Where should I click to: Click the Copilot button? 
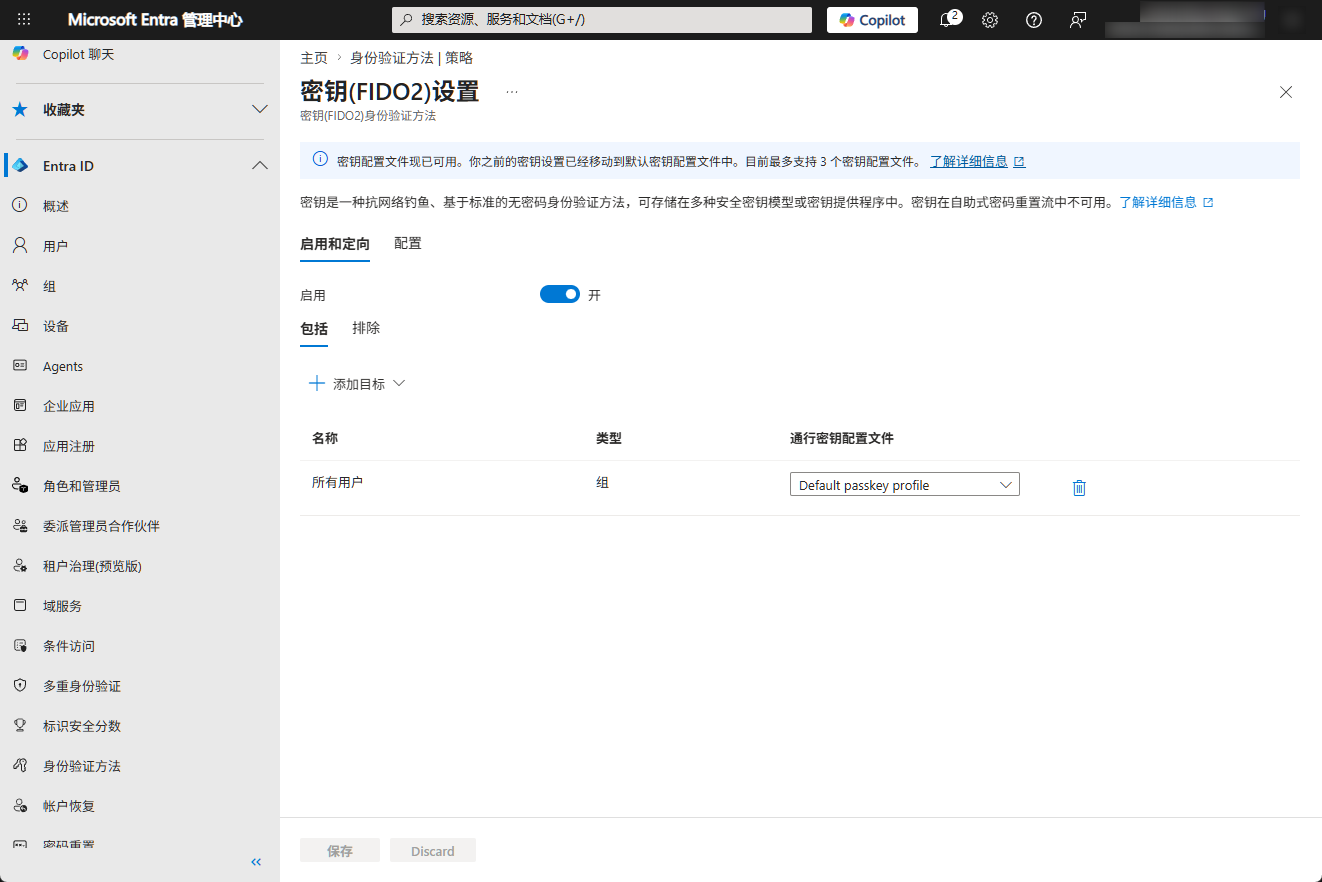872,20
